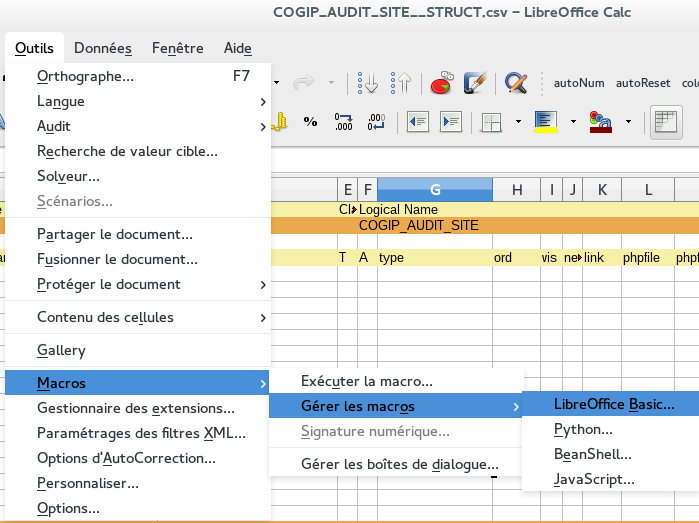Select column K header
The image size is (699, 523).
602,190
